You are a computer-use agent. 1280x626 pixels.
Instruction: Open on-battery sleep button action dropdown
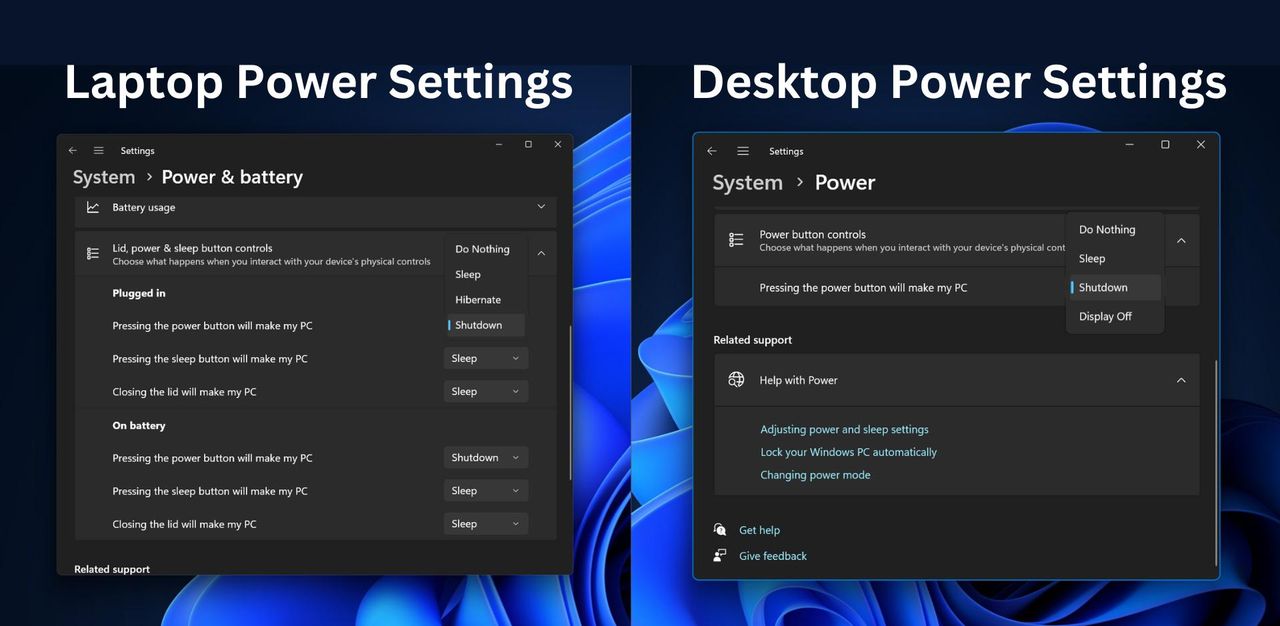pos(486,491)
